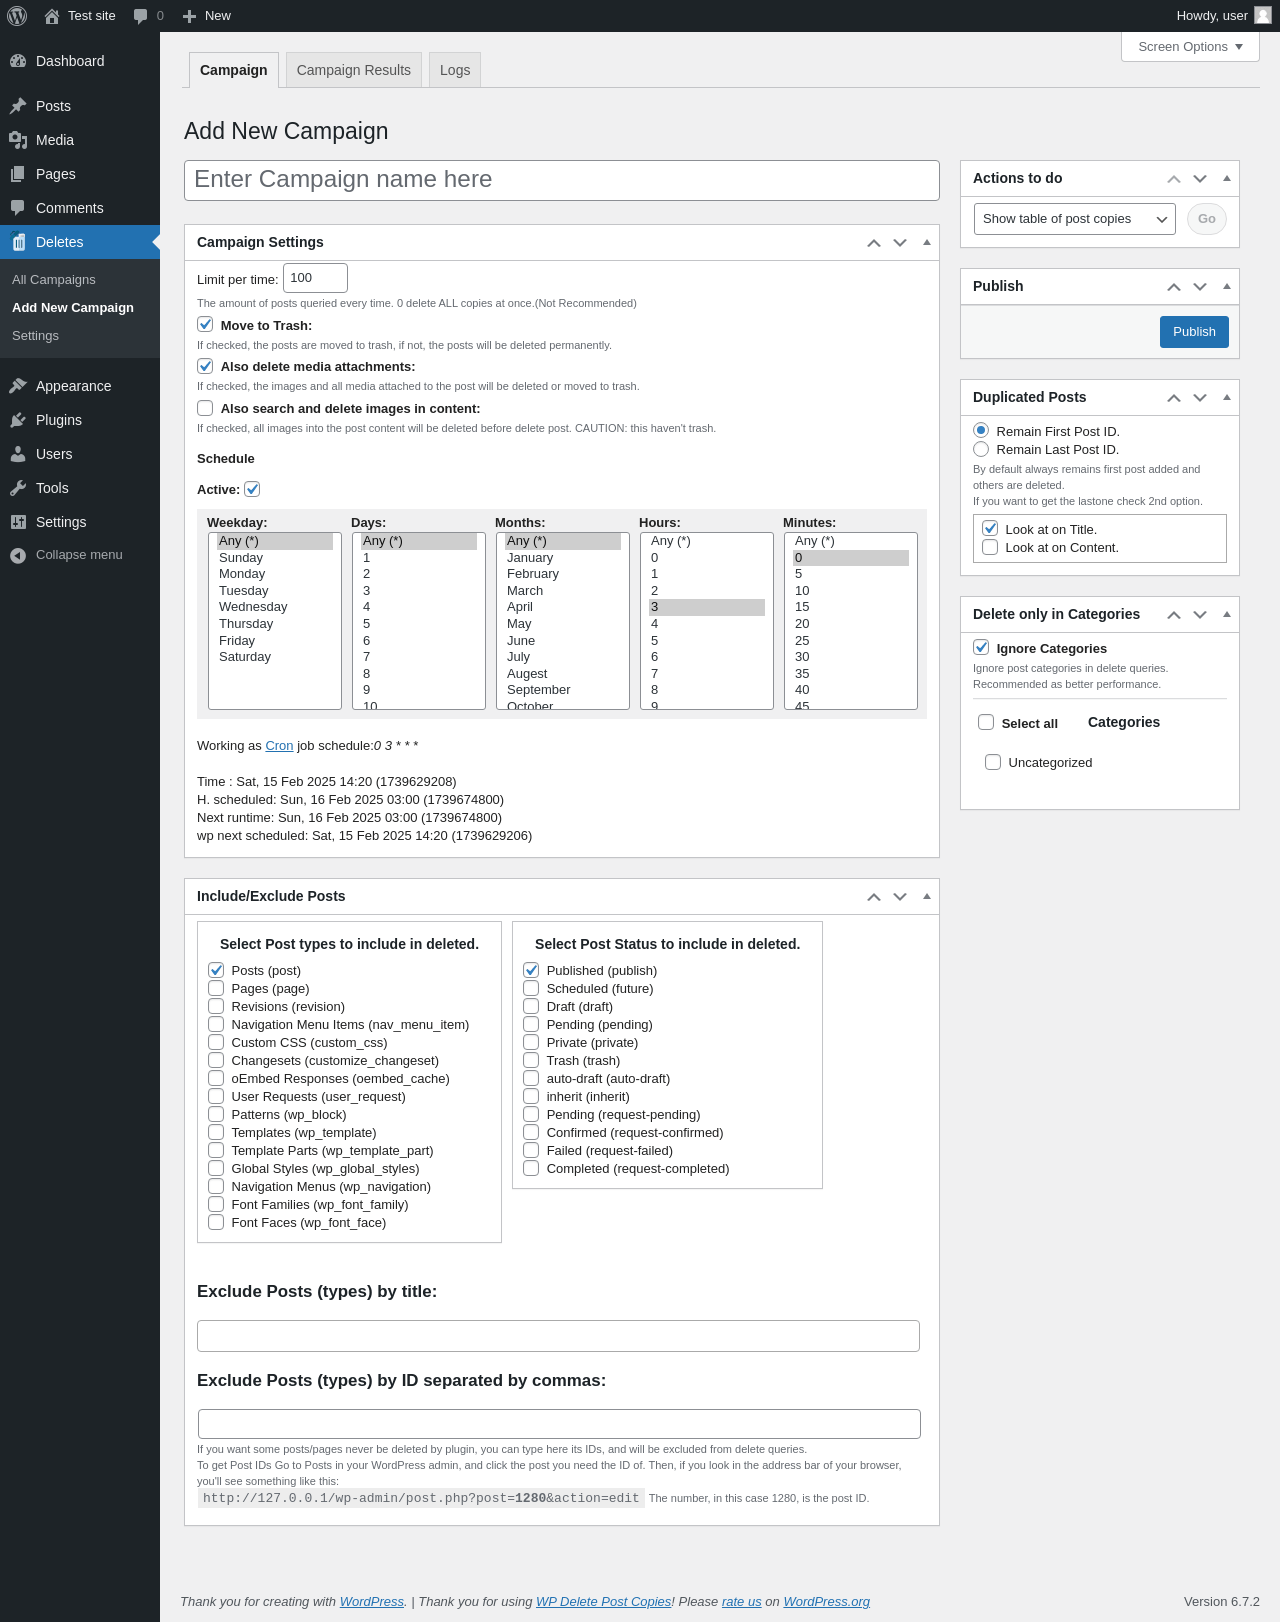Open Pages sidebar item
1280x1622 pixels.
80,174
